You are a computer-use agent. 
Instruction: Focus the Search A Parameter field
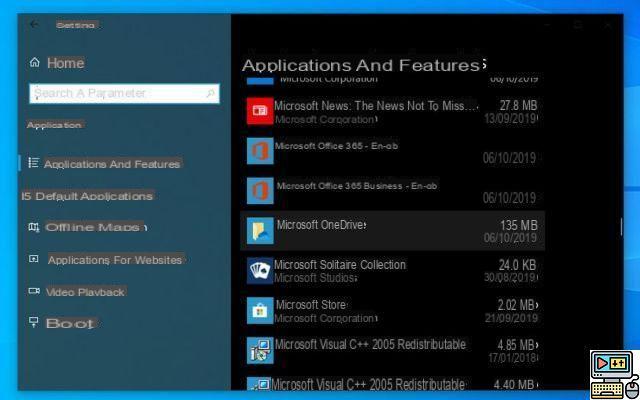pos(124,93)
